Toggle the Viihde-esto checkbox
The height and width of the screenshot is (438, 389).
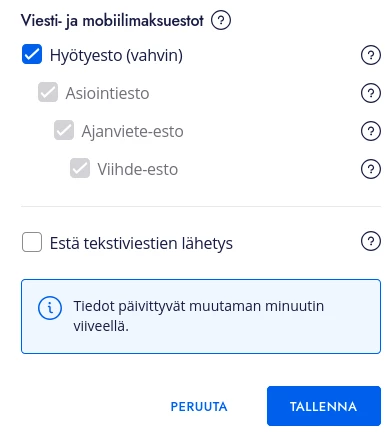(80, 168)
